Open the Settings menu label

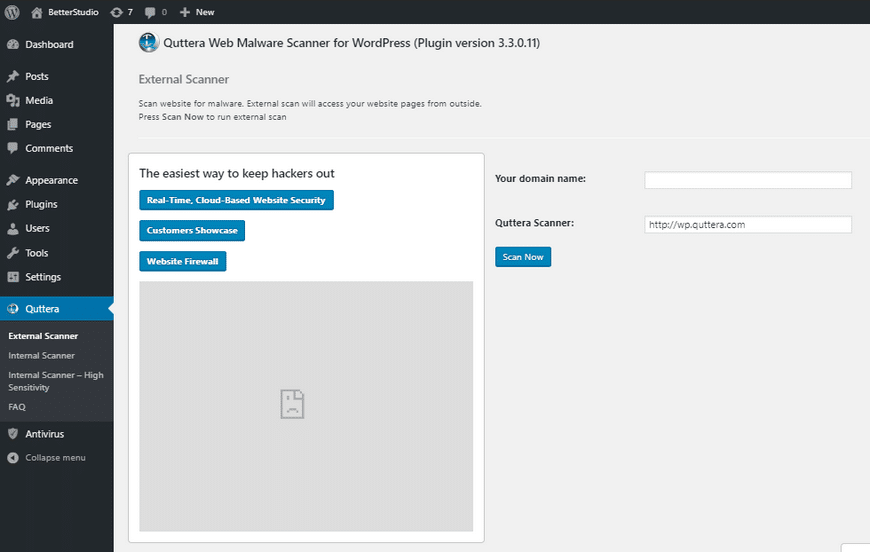[43, 277]
